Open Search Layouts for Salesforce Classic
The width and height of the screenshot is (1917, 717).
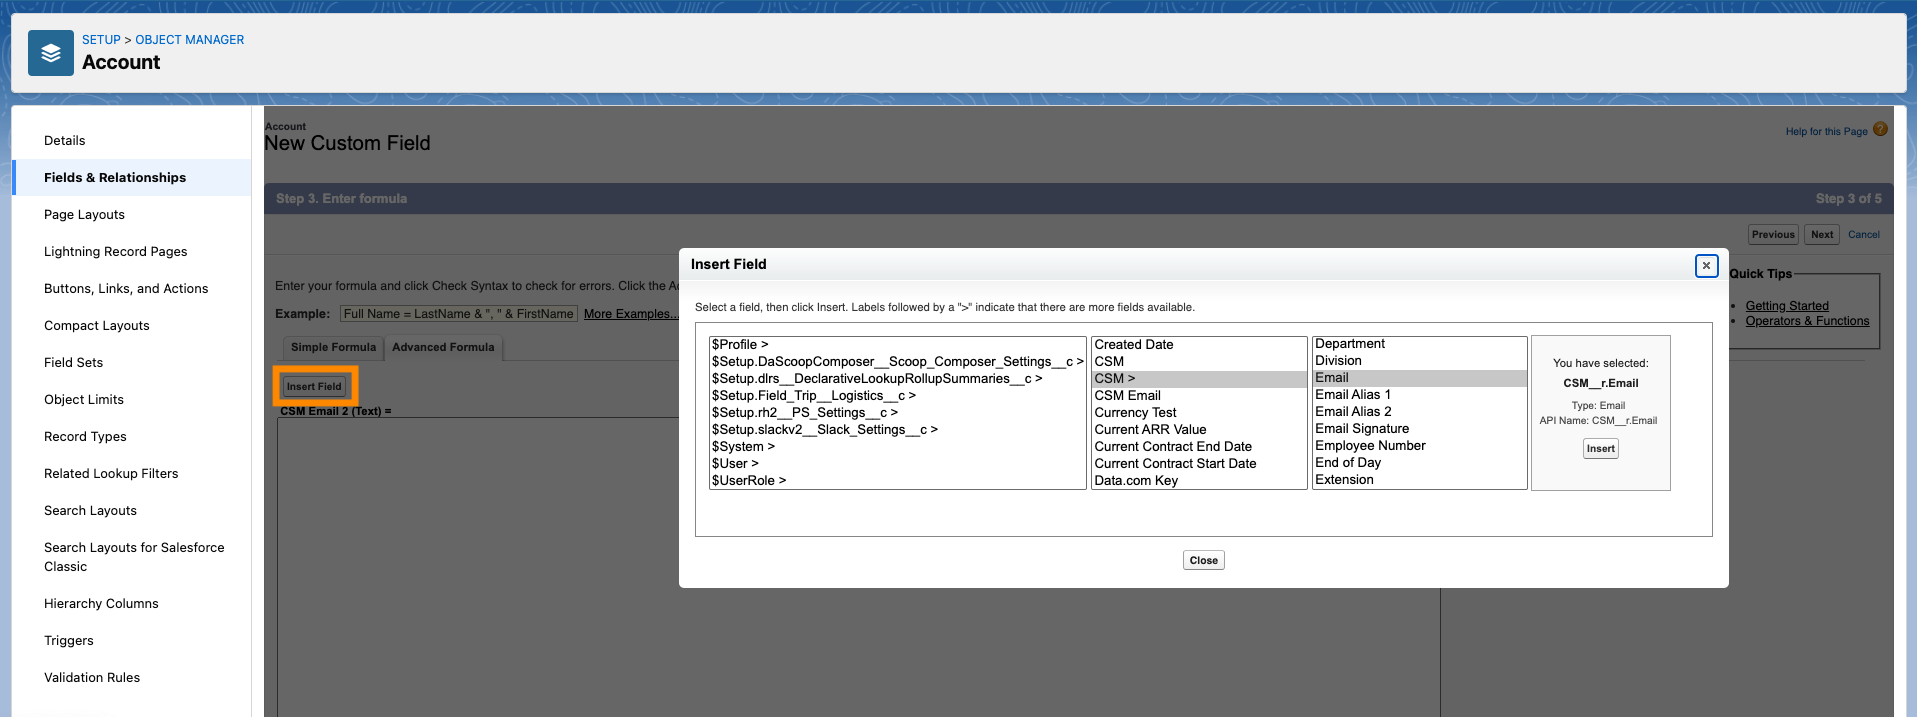134,557
